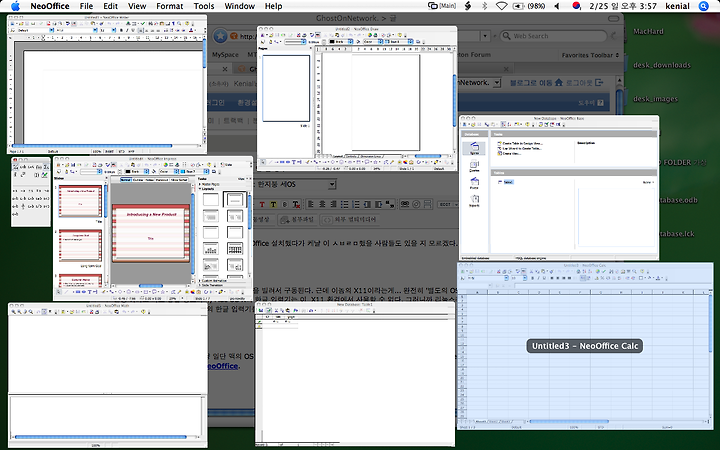This screenshot has height=450, width=720.
Task: Click align center icon in blog editor
Action: click(x=322, y=204)
